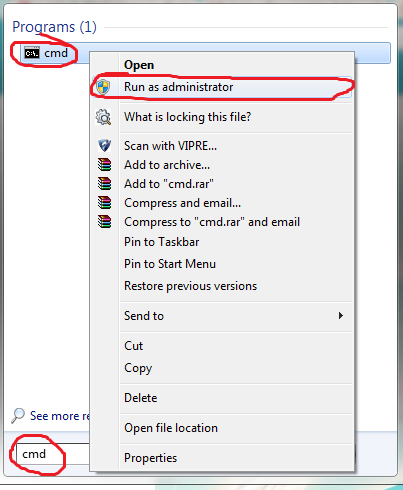The width and height of the screenshot is (403, 490).
Task: Click the magnifier icon beside 'See more results'
Action: 18,416
